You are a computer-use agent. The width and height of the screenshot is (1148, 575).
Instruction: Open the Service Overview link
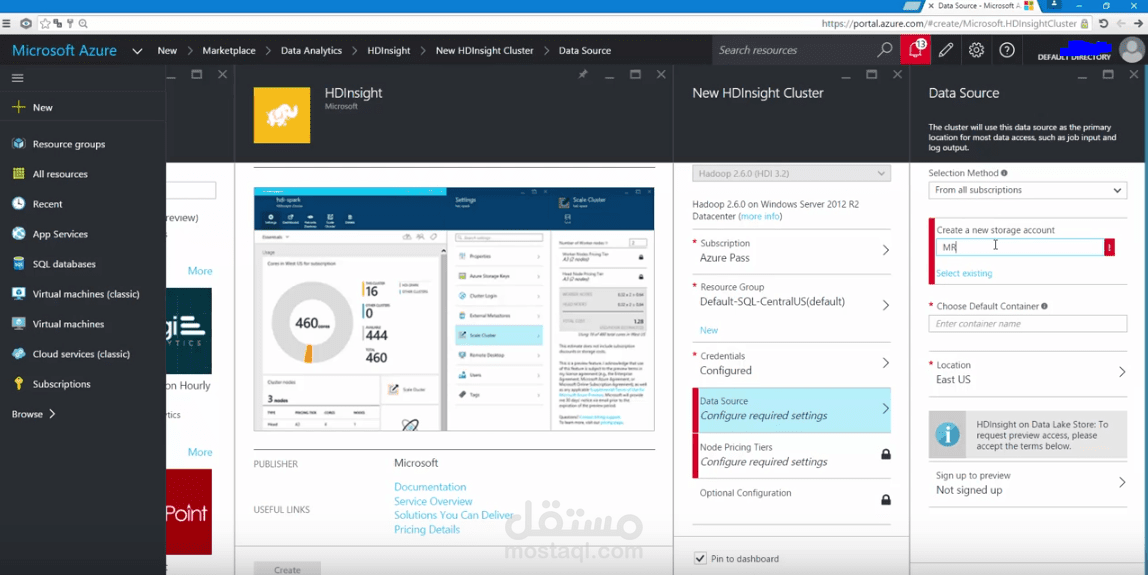[433, 501]
